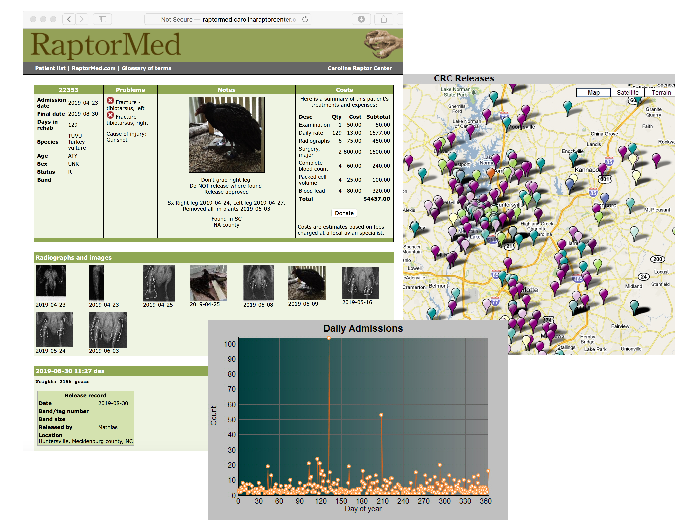The image size is (684, 524).
Task: Click the Daily Admissions chart title
Action: point(363,329)
